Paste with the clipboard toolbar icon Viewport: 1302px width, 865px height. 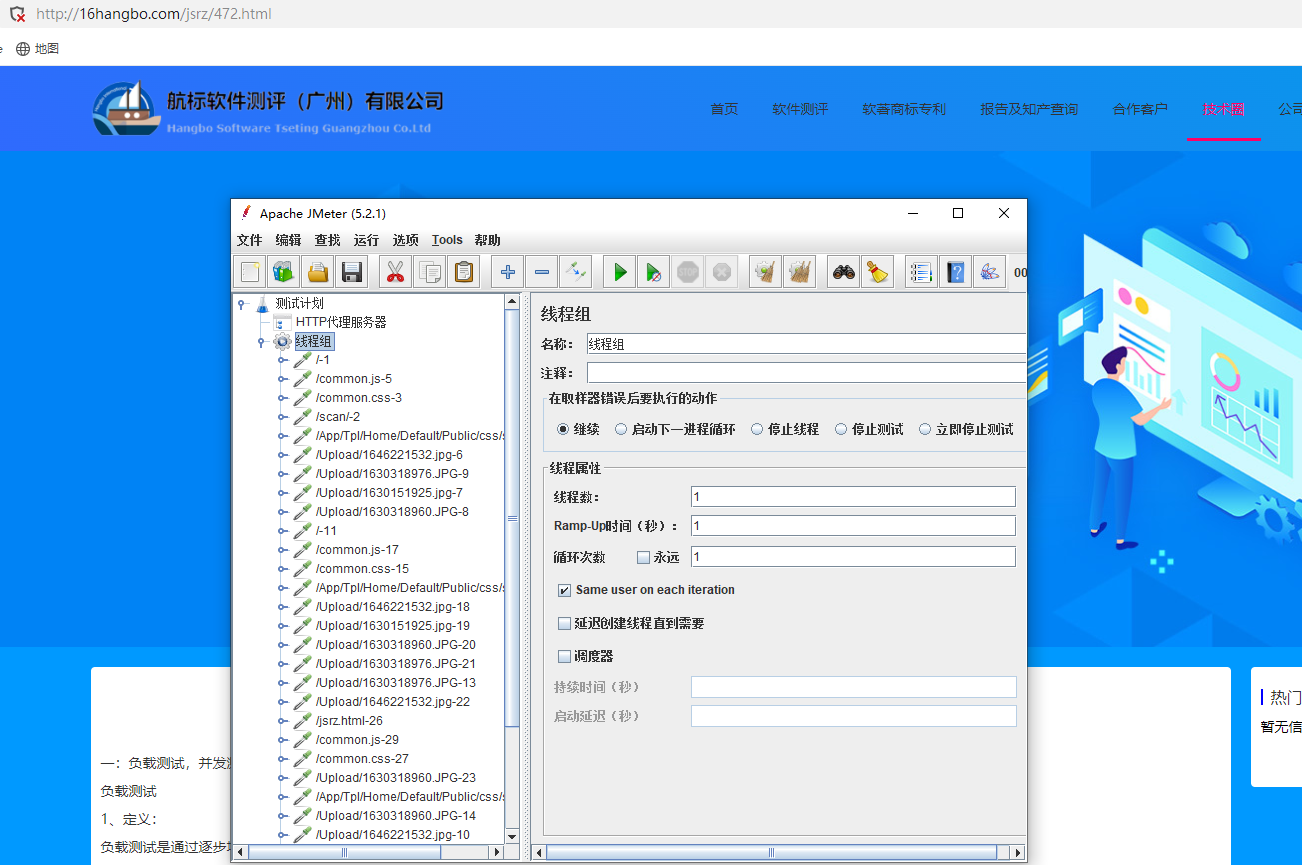pos(464,271)
